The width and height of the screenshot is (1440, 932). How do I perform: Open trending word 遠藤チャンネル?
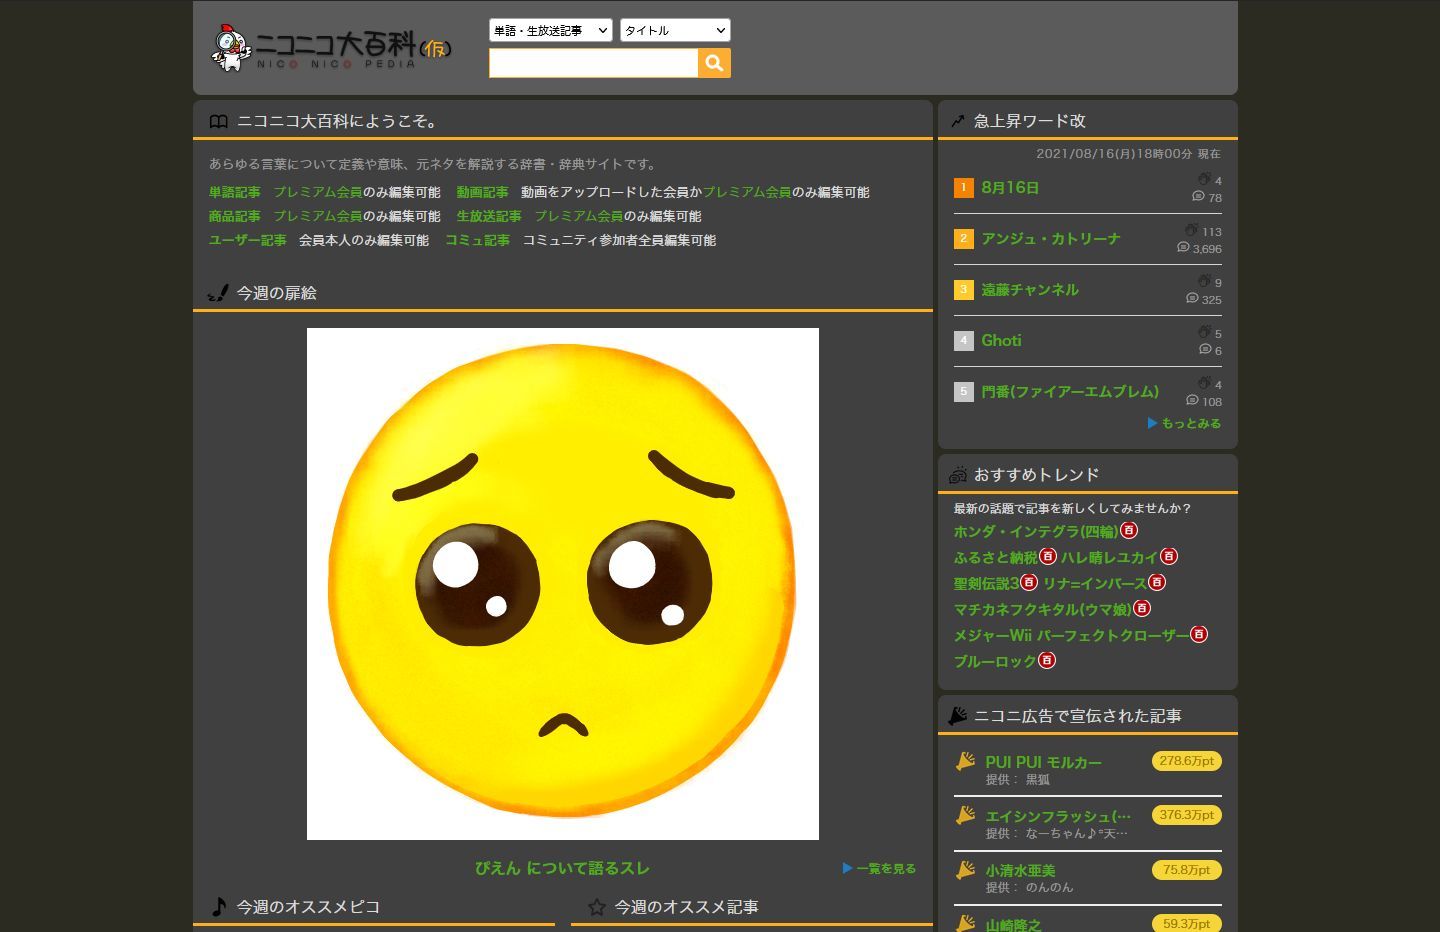1030,289
